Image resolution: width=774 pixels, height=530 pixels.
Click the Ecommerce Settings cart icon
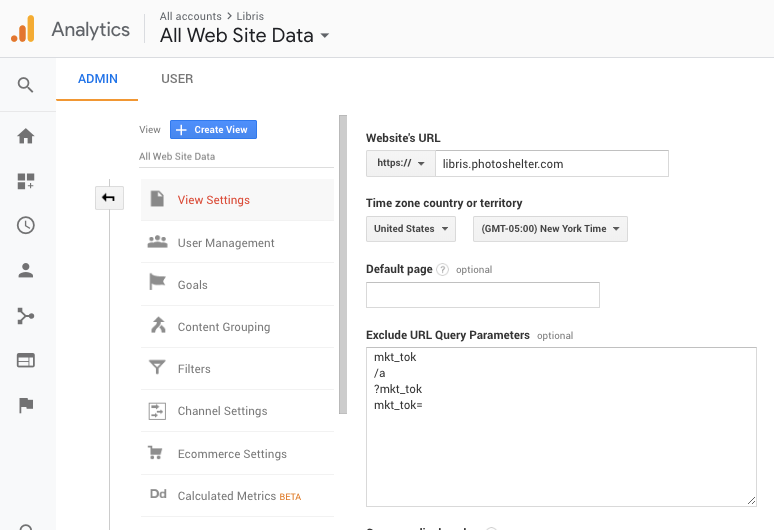pyautogui.click(x=155, y=453)
